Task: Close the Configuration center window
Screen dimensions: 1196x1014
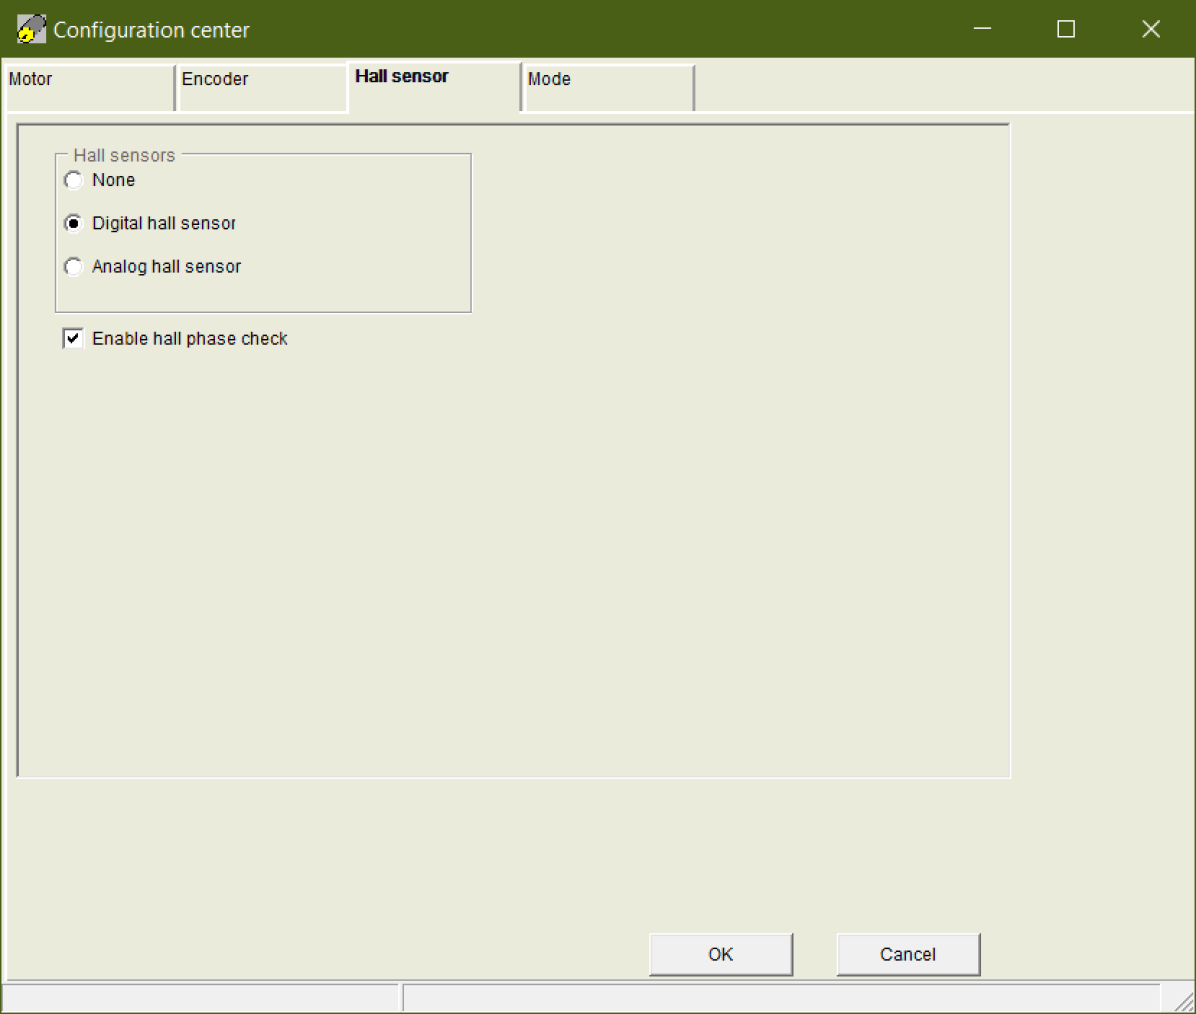Action: [1151, 29]
